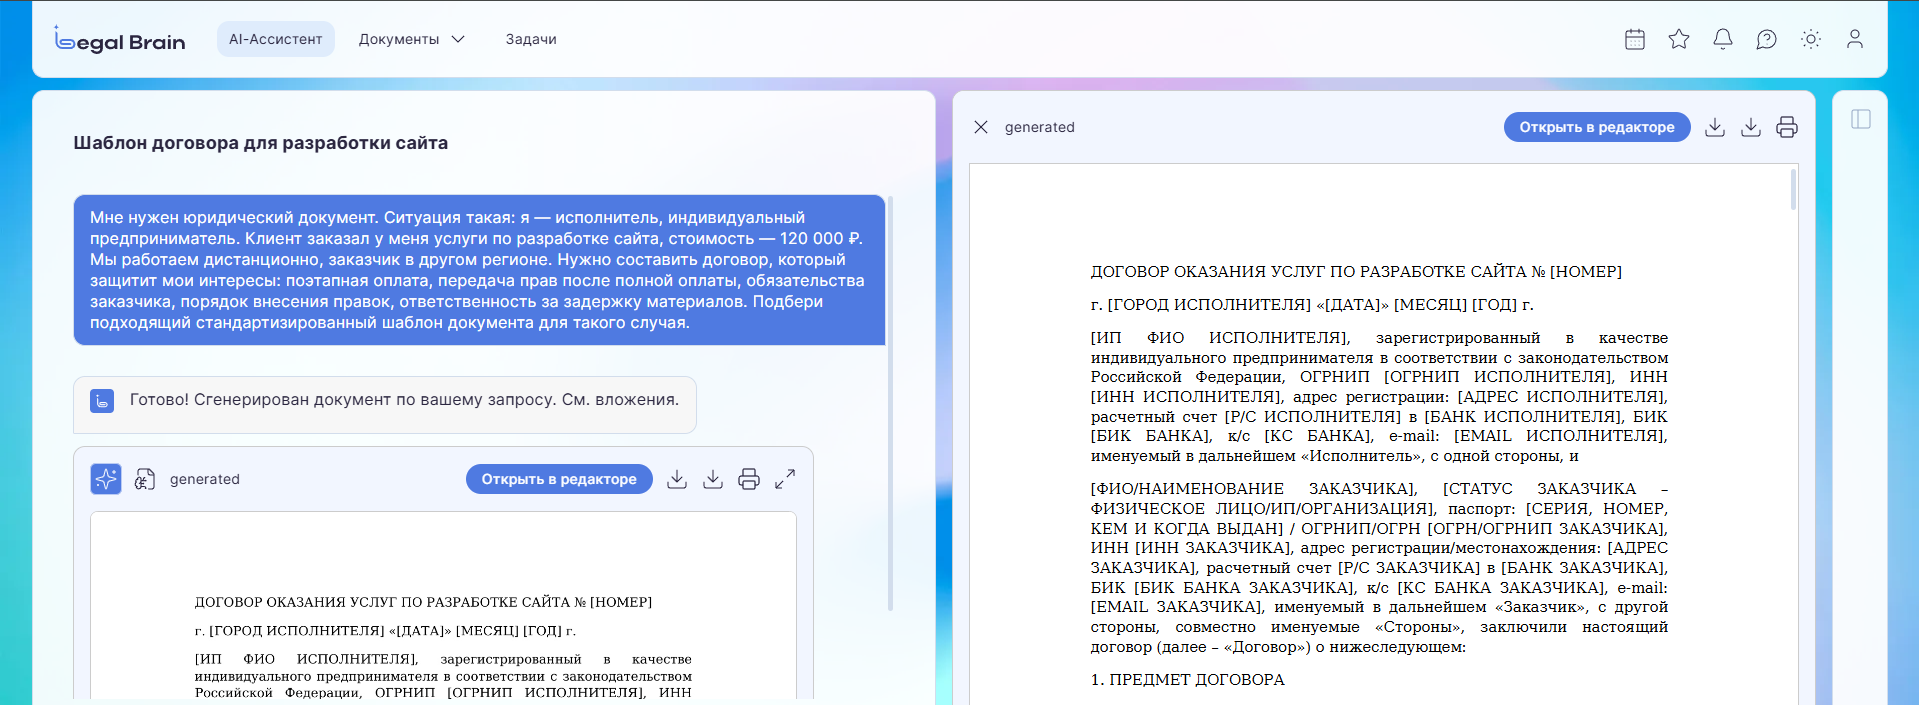The height and width of the screenshot is (705, 1919).
Task: Toggle the right sidebar panel
Action: tap(1861, 119)
